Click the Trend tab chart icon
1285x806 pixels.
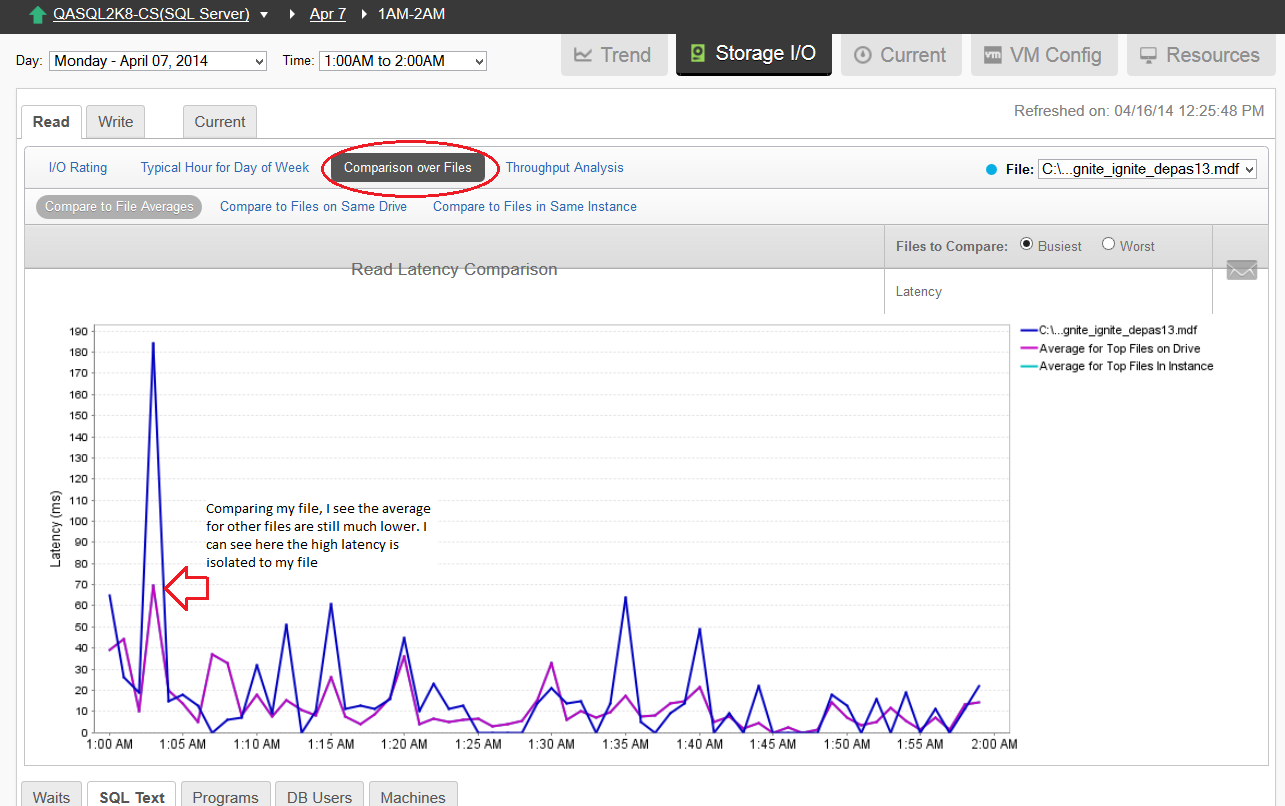[x=583, y=55]
